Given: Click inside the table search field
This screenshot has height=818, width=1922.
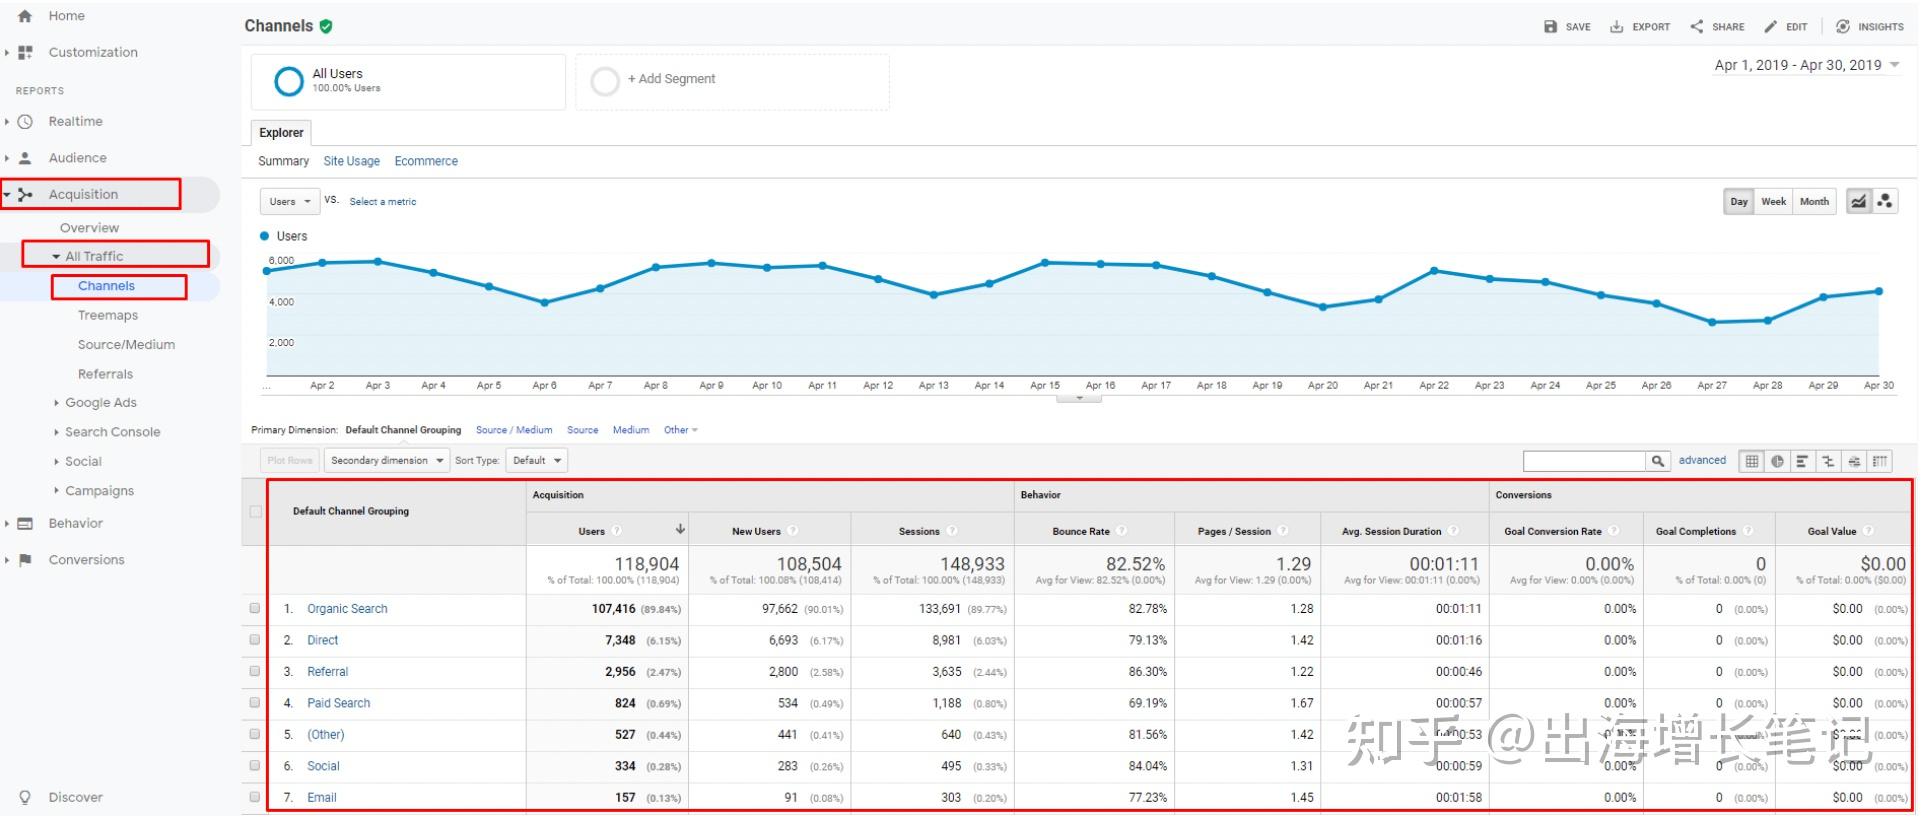Looking at the screenshot, I should click(1584, 461).
